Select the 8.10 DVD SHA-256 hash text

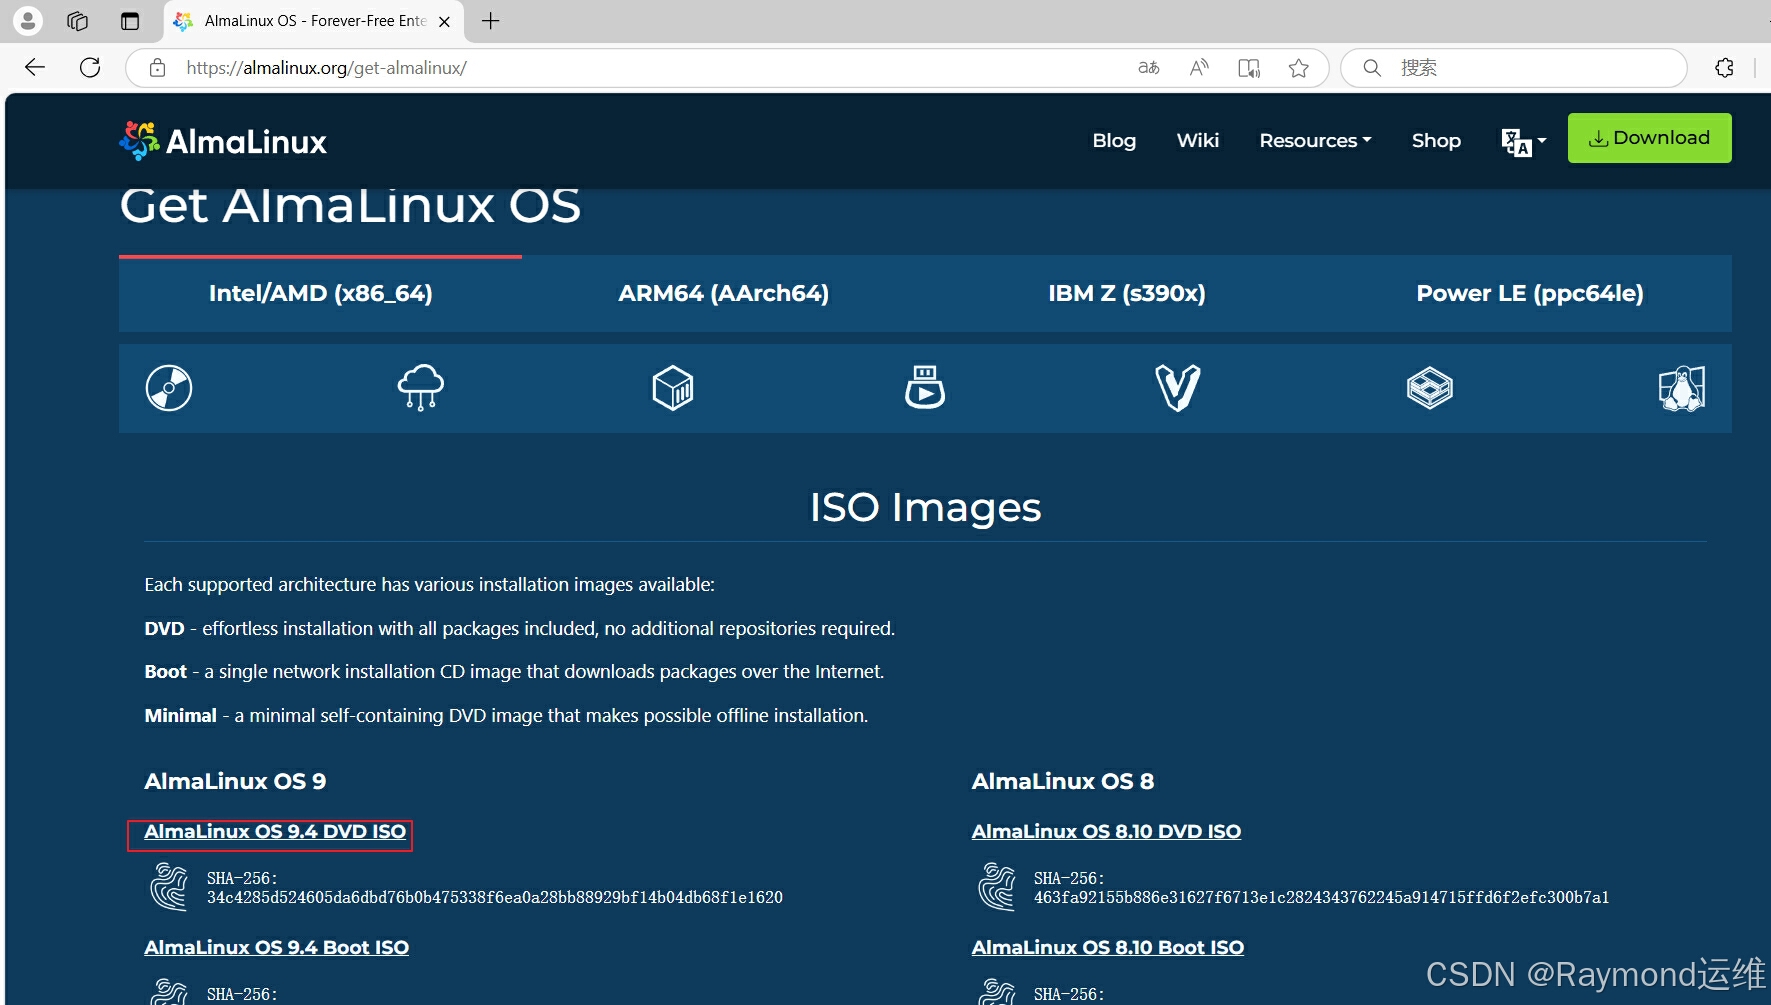[x=1322, y=898]
